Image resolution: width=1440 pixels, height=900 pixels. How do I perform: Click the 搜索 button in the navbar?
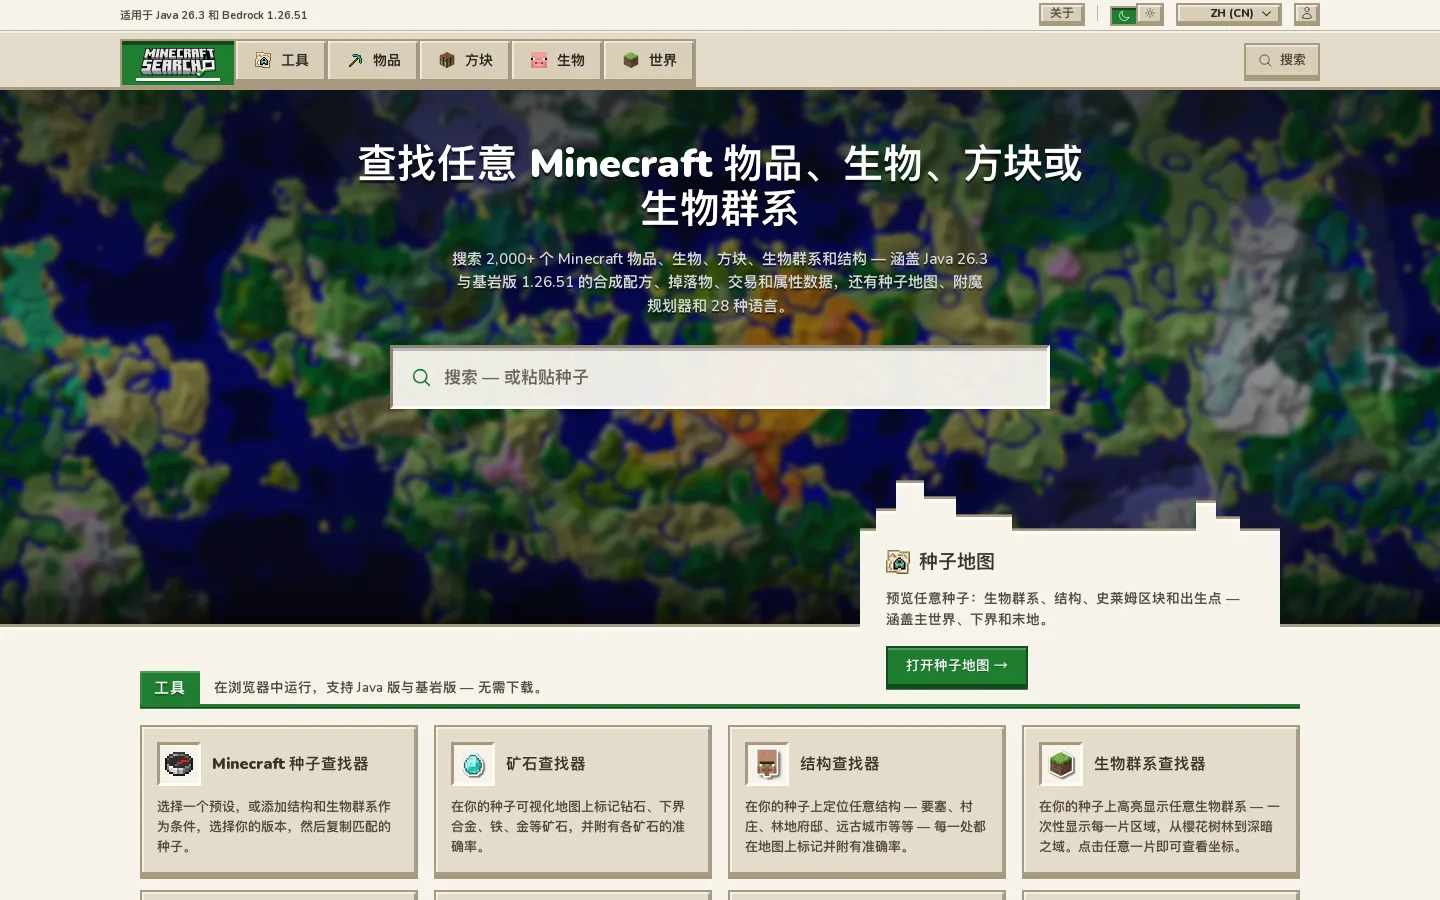(x=1282, y=61)
